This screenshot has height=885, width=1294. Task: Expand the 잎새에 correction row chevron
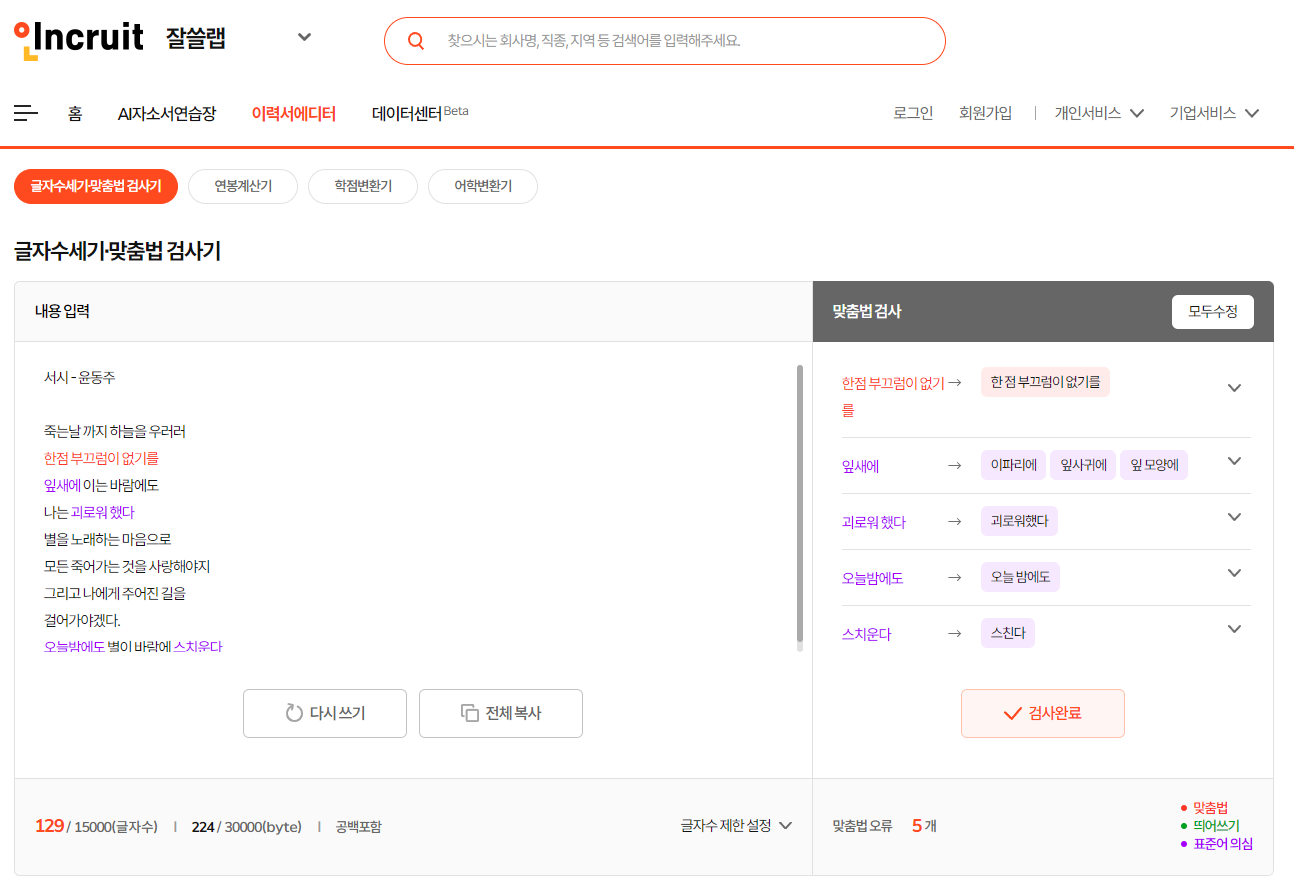(x=1234, y=460)
